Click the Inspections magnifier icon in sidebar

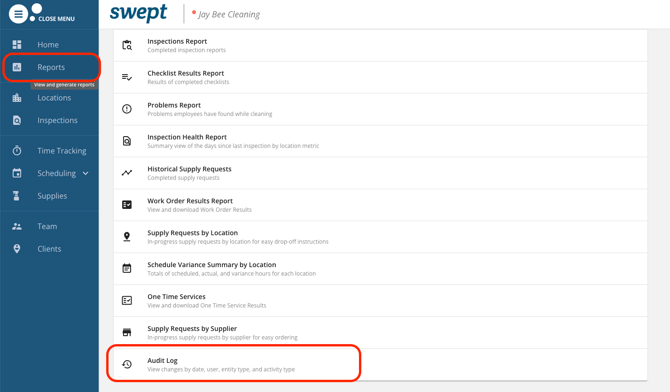(17, 121)
